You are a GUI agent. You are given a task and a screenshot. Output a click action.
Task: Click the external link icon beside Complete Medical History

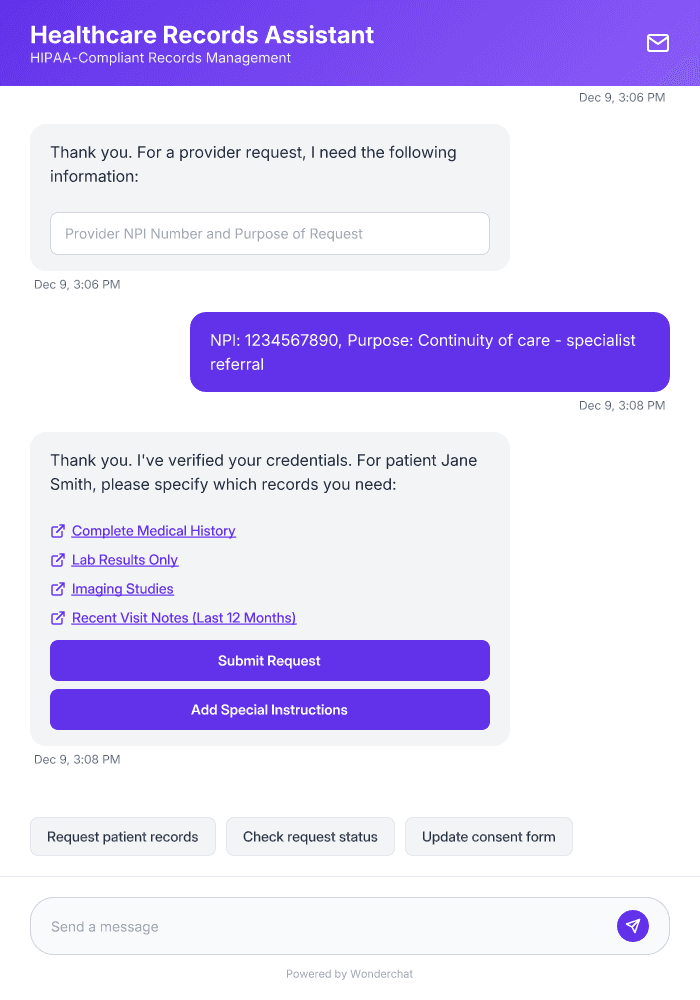pyautogui.click(x=57, y=531)
